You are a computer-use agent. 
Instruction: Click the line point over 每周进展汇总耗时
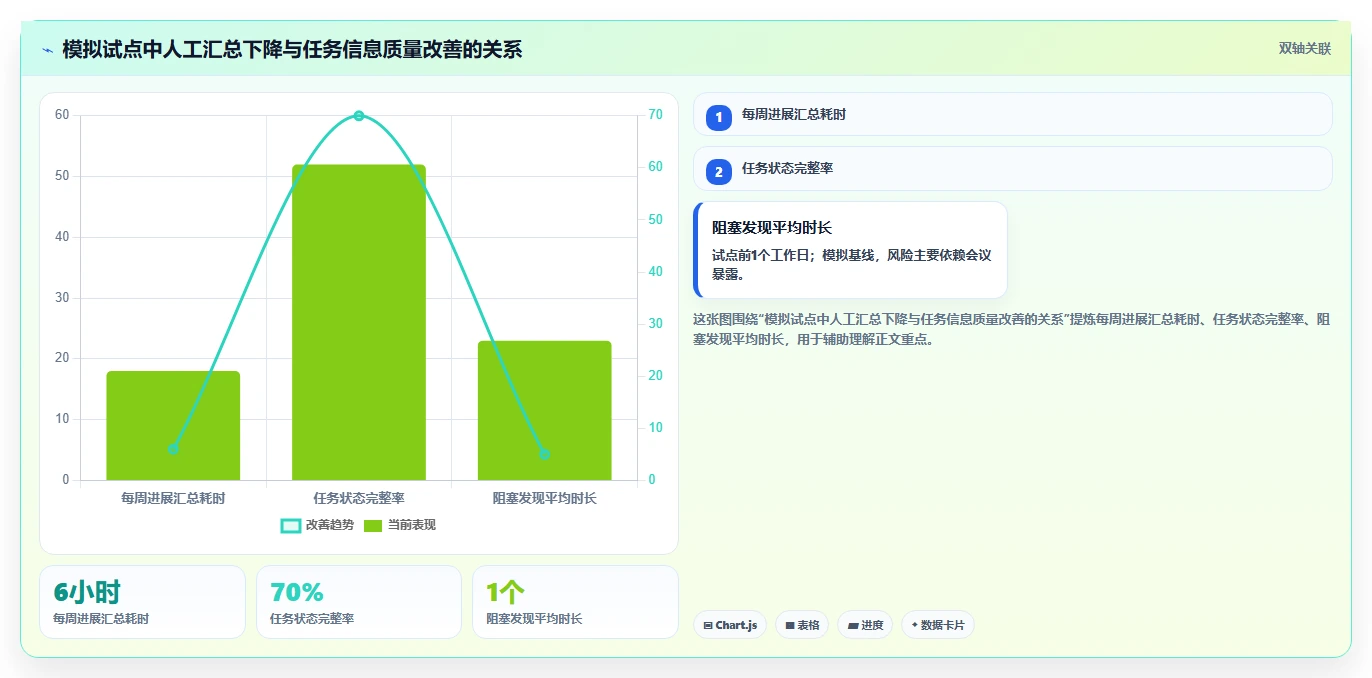173,449
